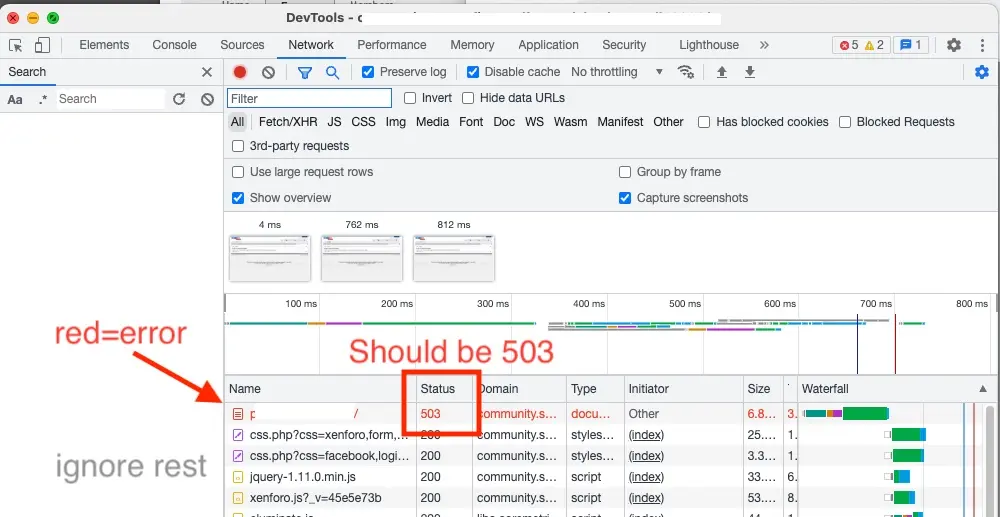Enable Group by frame checkbox
The image size is (1000, 517).
point(625,172)
